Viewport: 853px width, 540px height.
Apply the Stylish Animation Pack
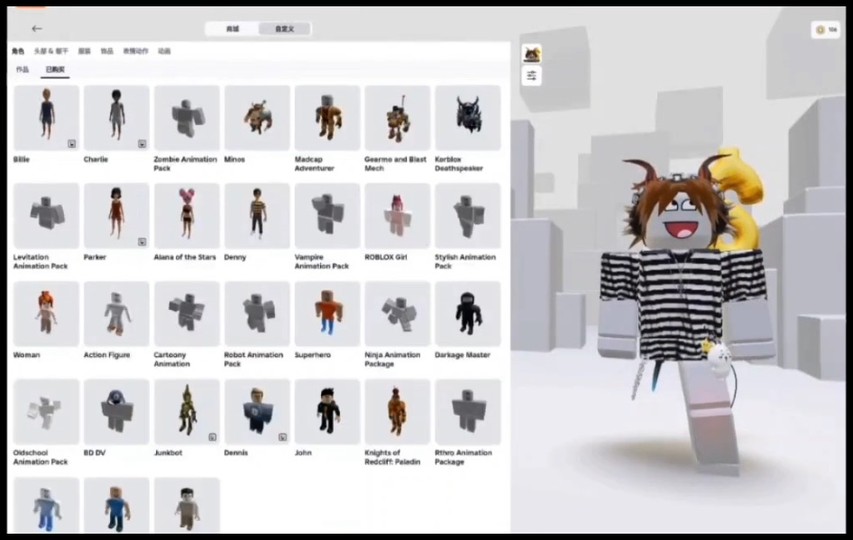click(468, 216)
